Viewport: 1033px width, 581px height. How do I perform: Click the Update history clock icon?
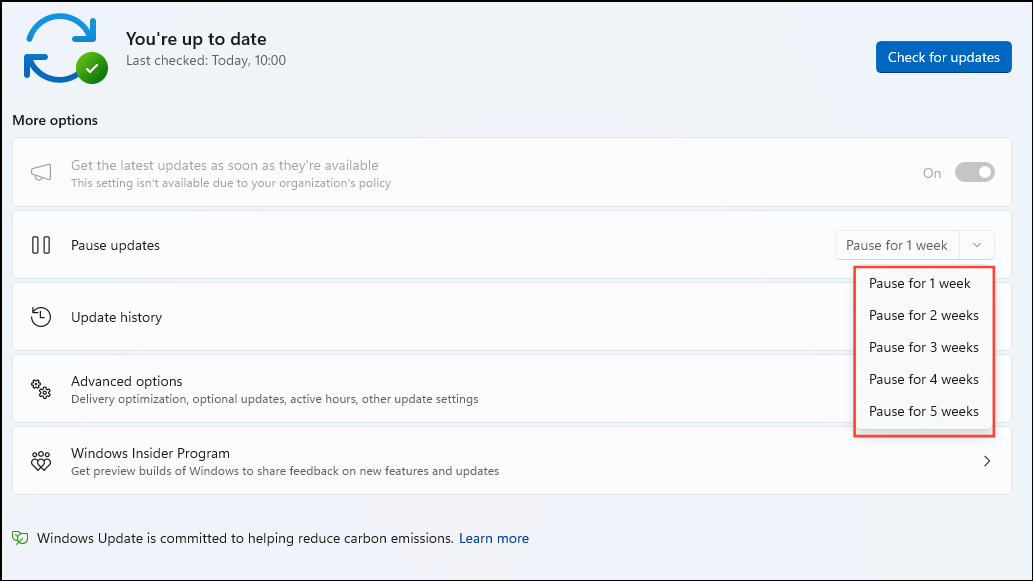[41, 317]
